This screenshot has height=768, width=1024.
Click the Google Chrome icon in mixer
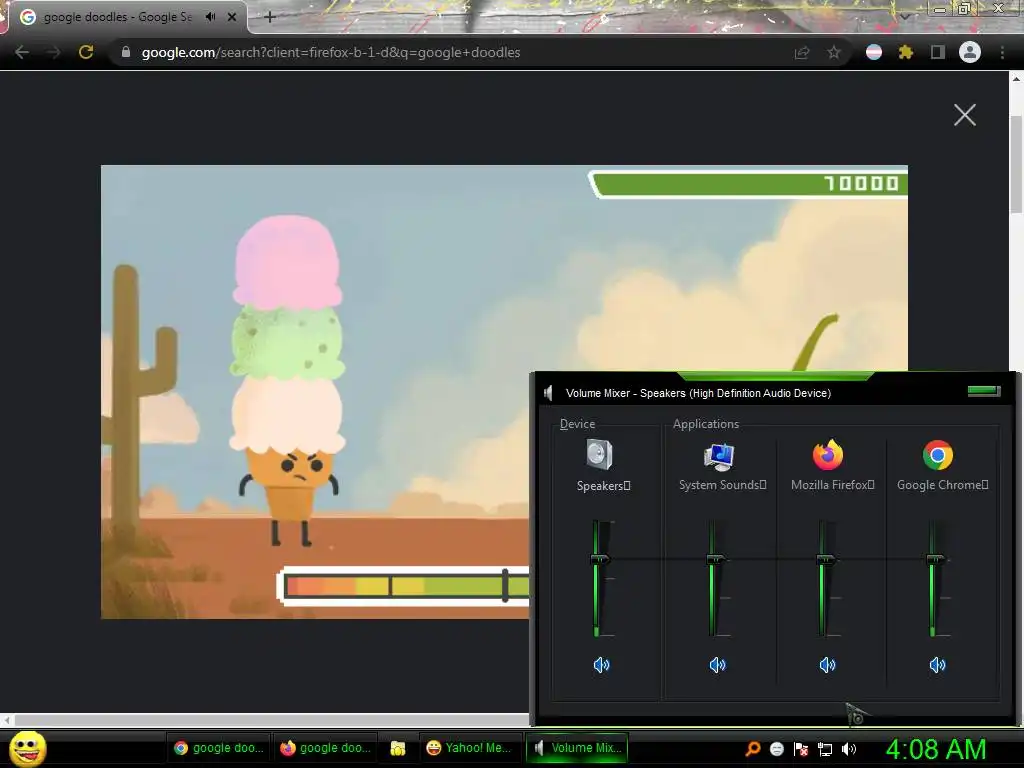tap(938, 455)
